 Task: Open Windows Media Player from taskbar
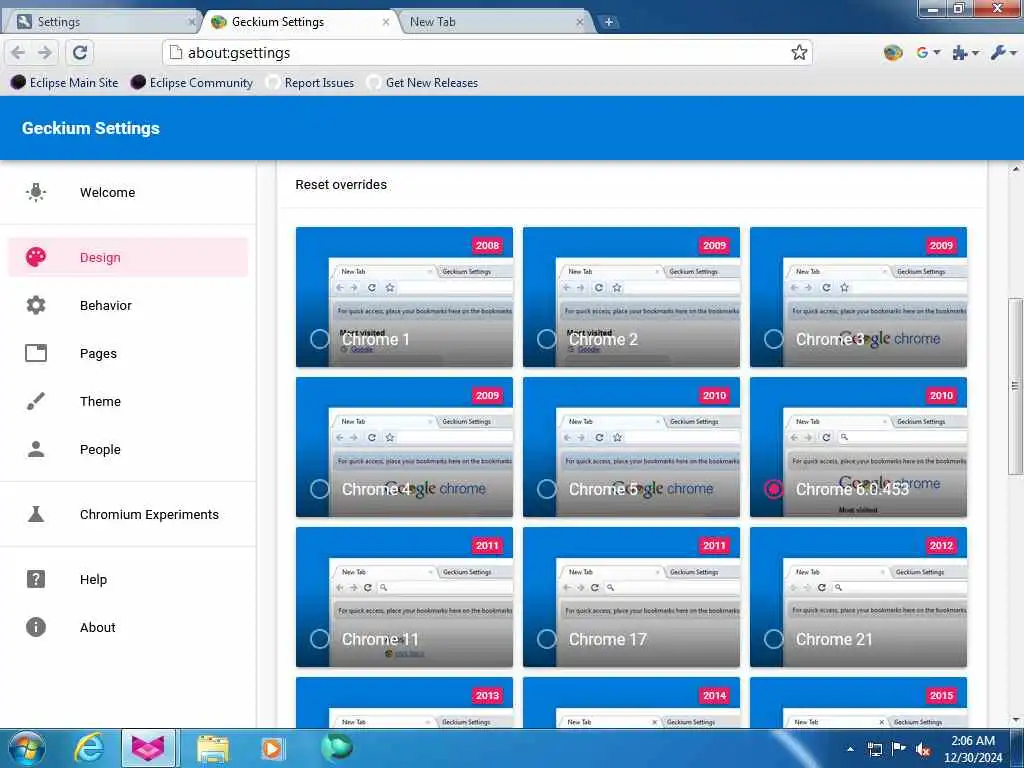(272, 748)
